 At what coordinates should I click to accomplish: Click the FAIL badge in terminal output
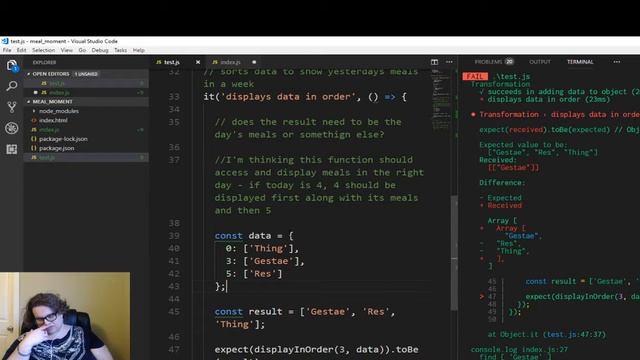coord(475,77)
